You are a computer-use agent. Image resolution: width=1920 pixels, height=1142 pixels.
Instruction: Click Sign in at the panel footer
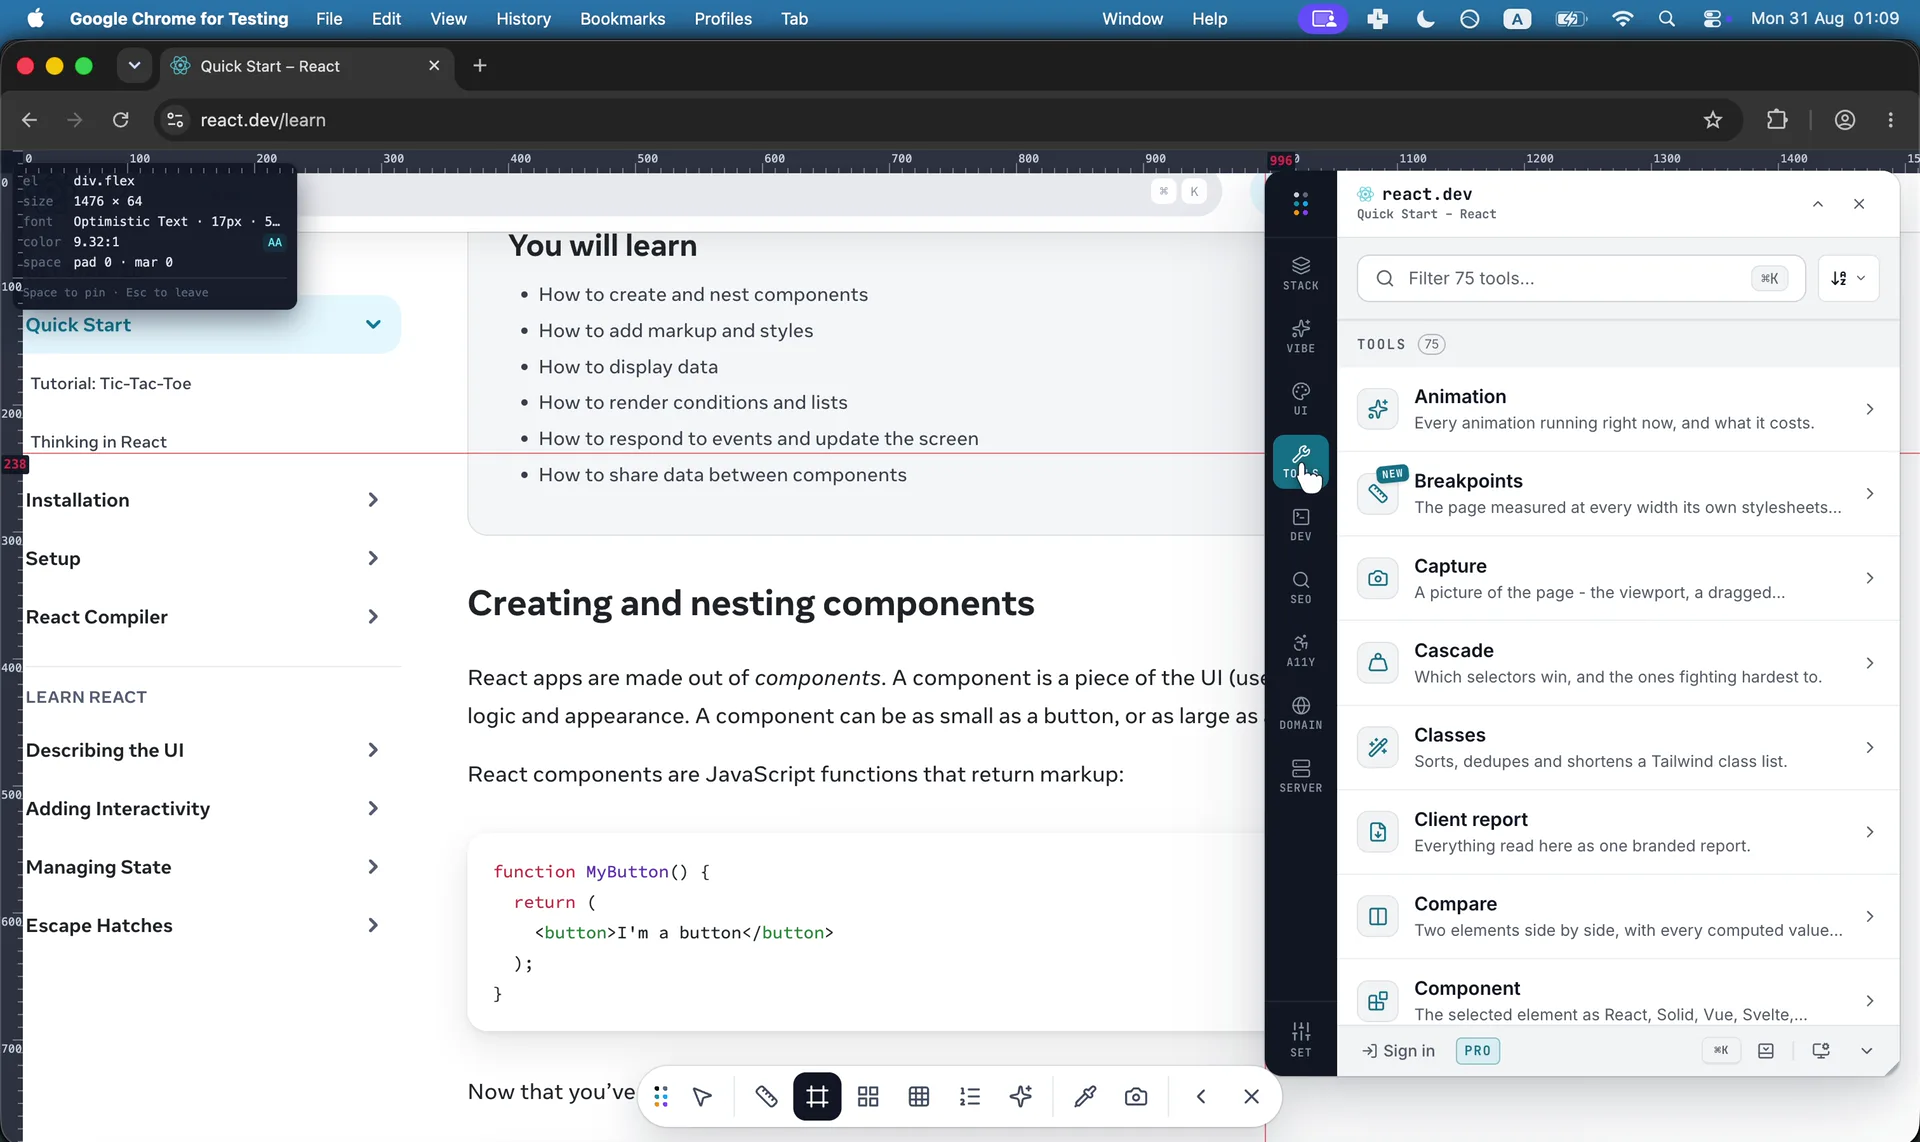point(1398,1051)
